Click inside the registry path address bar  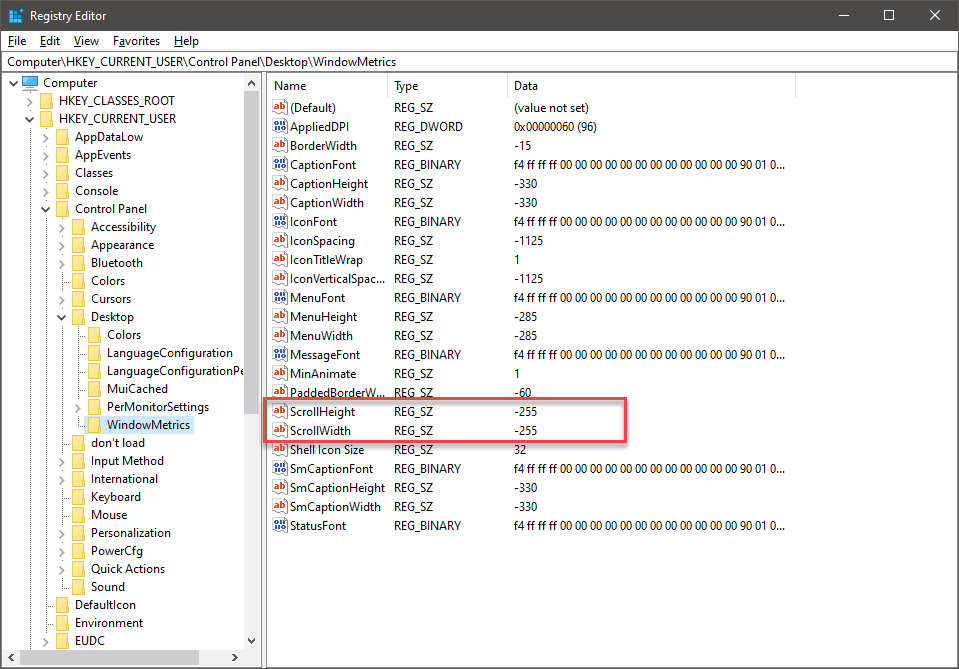click(x=400, y=60)
